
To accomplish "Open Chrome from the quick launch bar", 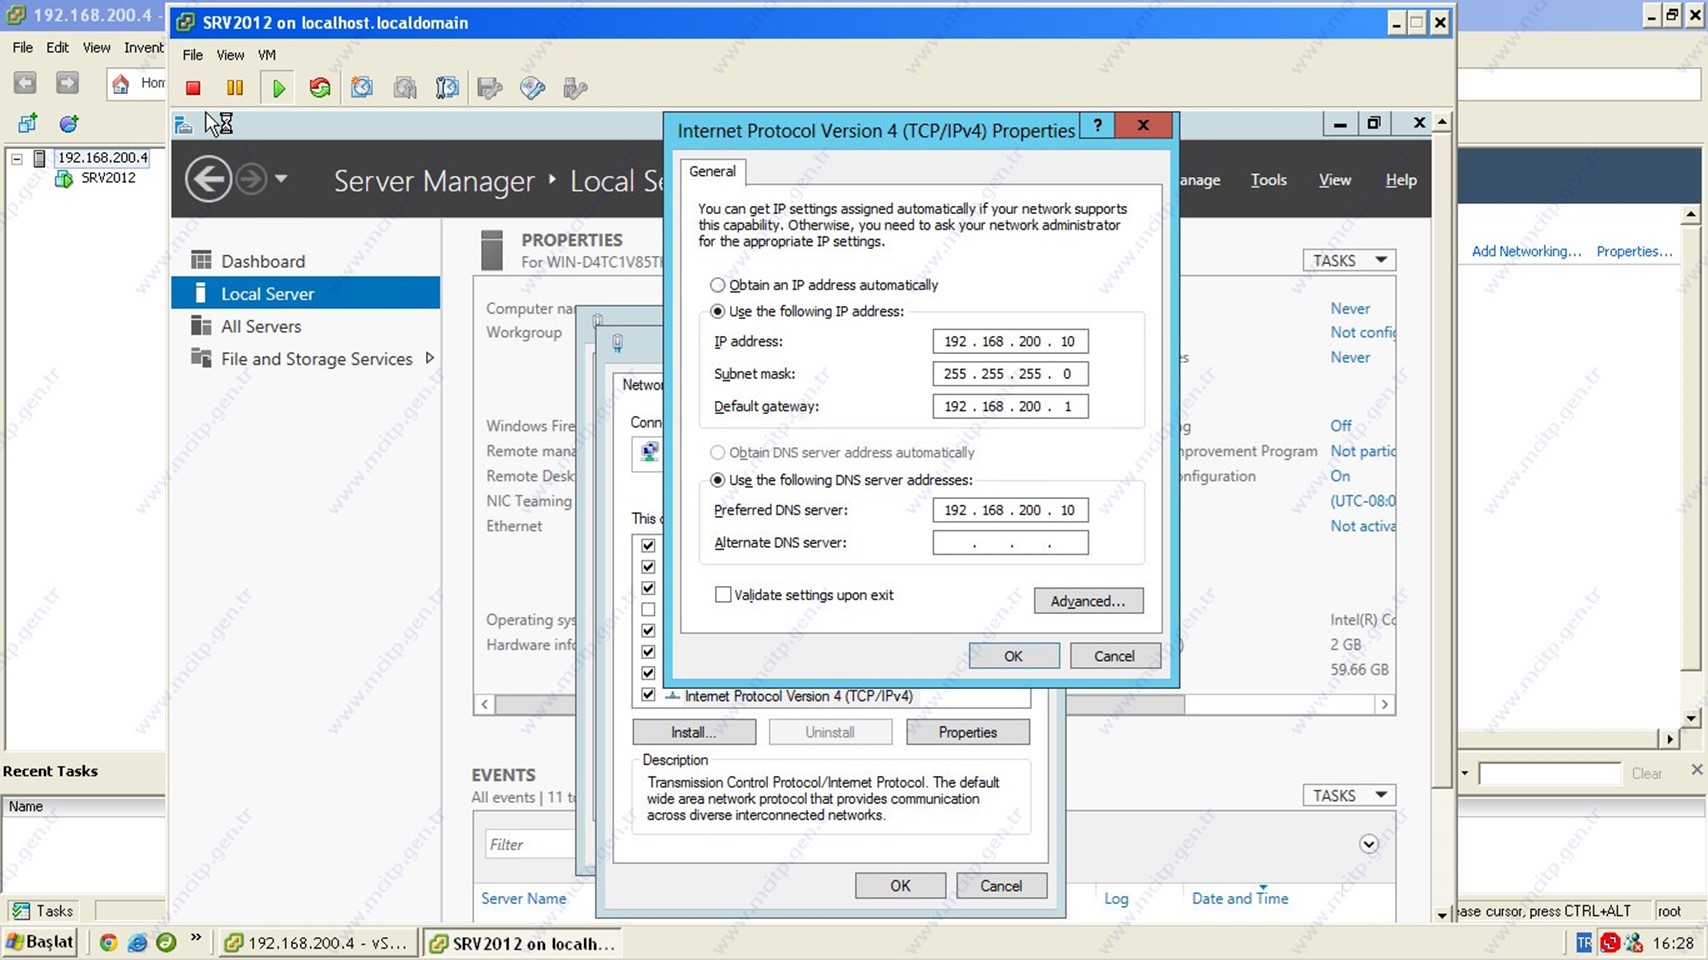I will pos(108,942).
